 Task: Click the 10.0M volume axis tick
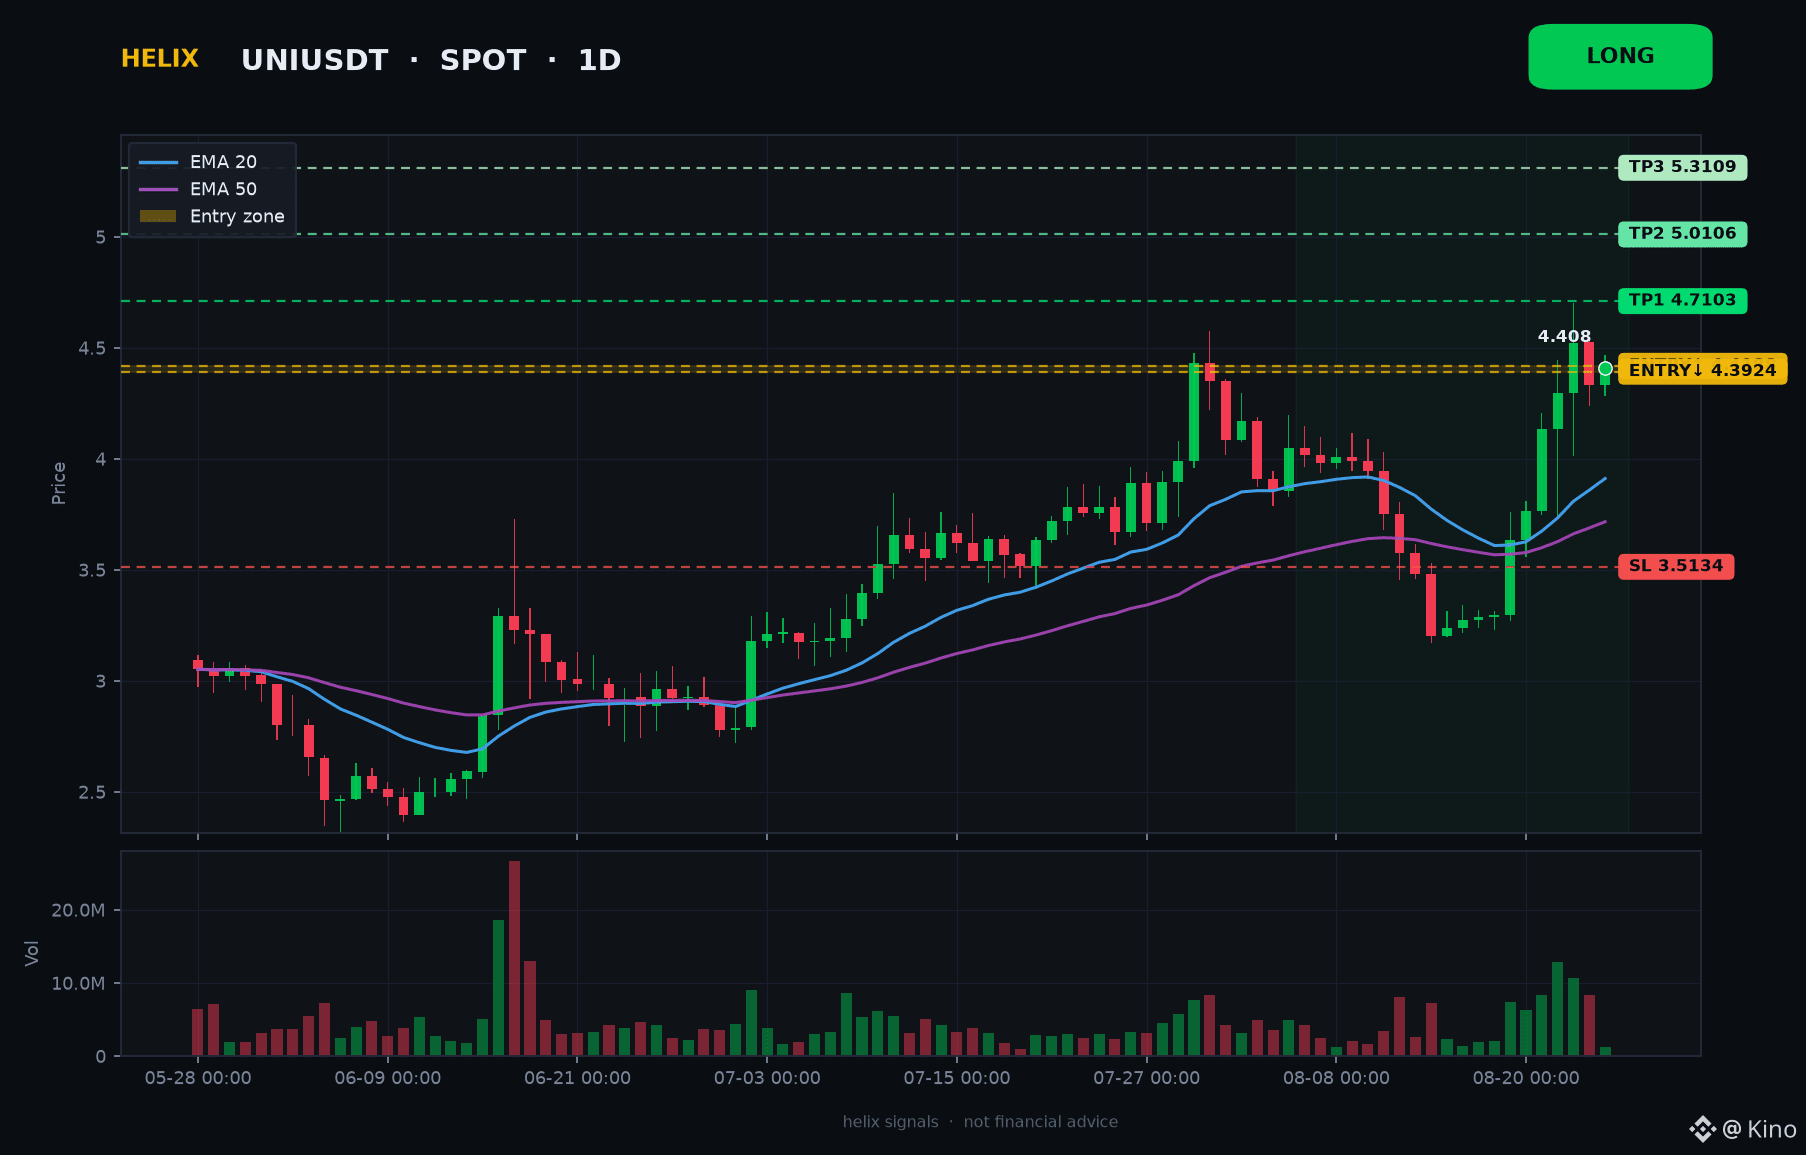78,983
